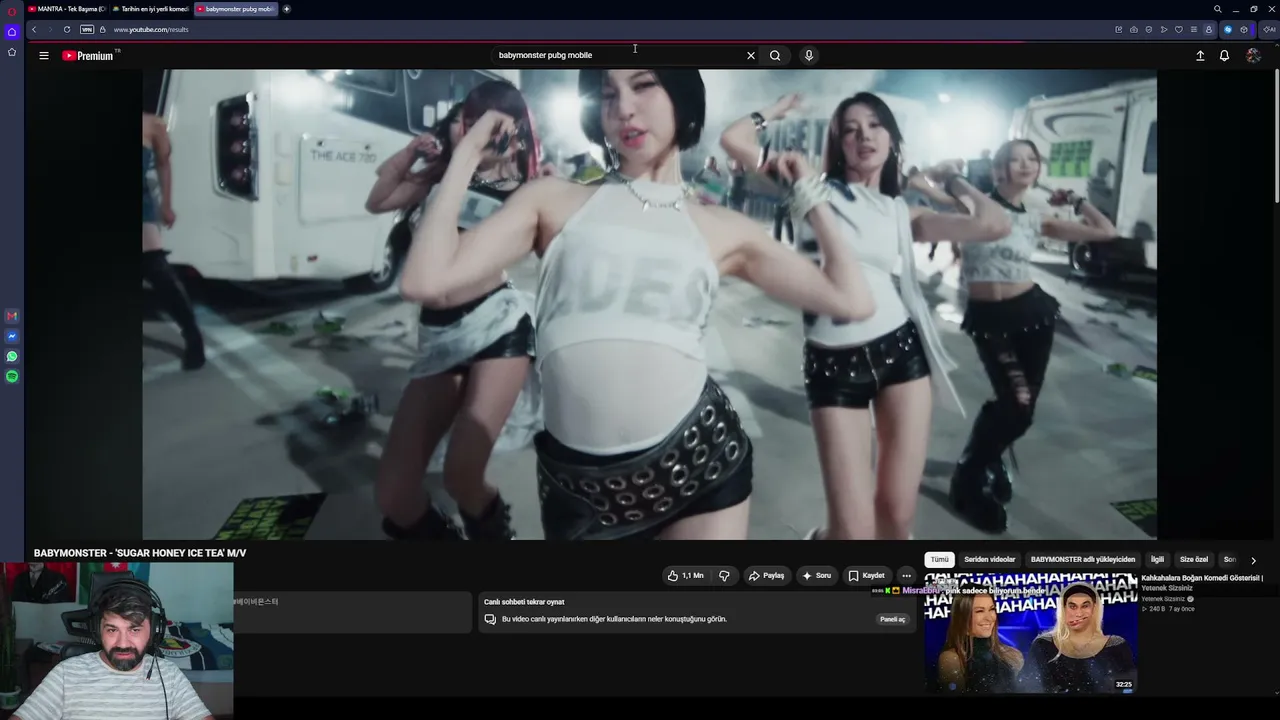1280x720 pixels.
Task: Select the Tümü filter chip
Action: [940, 560]
